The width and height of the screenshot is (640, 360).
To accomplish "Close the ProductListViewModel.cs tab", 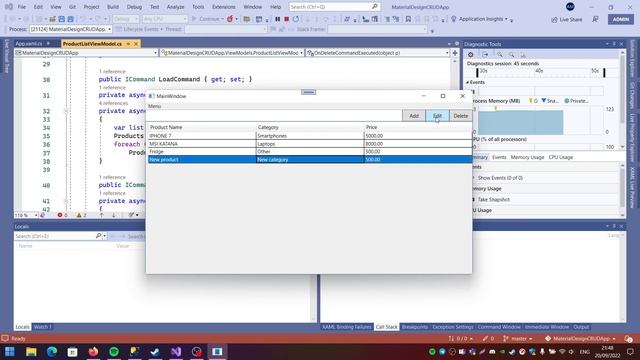I will tap(136, 44).
